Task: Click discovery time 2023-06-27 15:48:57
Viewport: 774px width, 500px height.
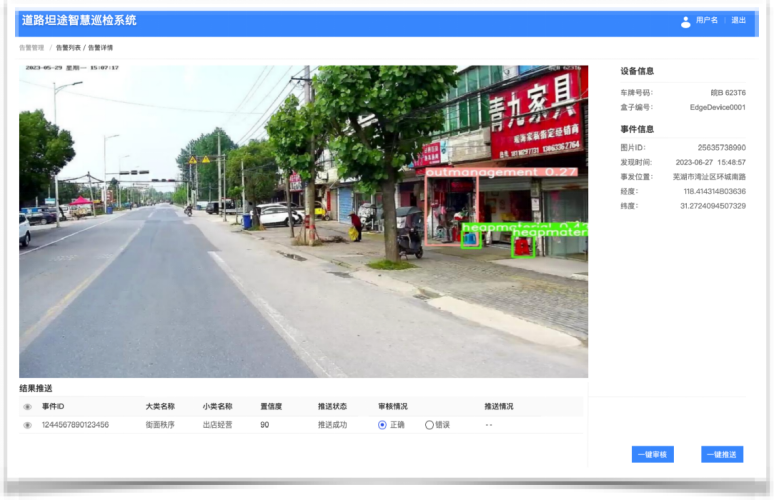Action: point(711,162)
